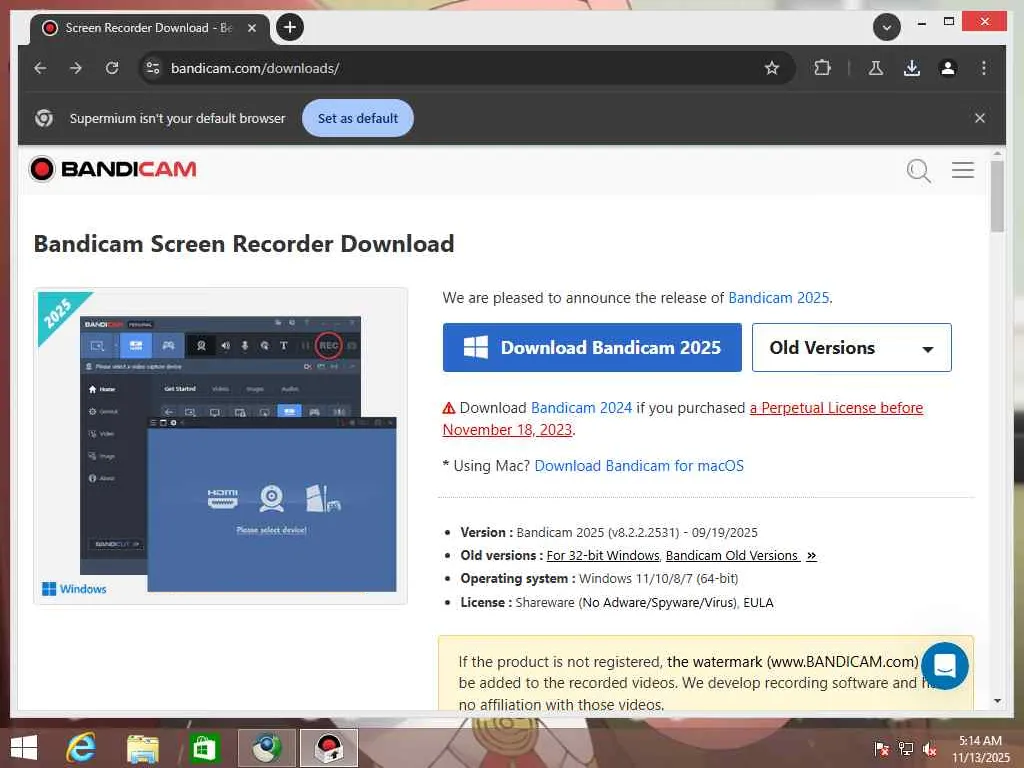Open the Extensions puzzle icon
This screenshot has width=1024, height=768.
coord(822,68)
